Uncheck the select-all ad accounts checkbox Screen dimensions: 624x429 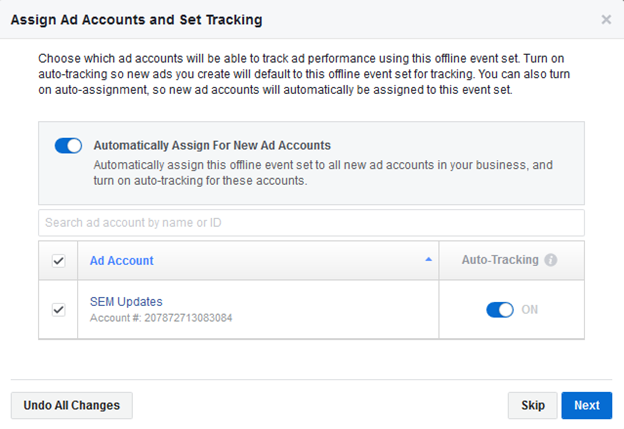[58, 261]
